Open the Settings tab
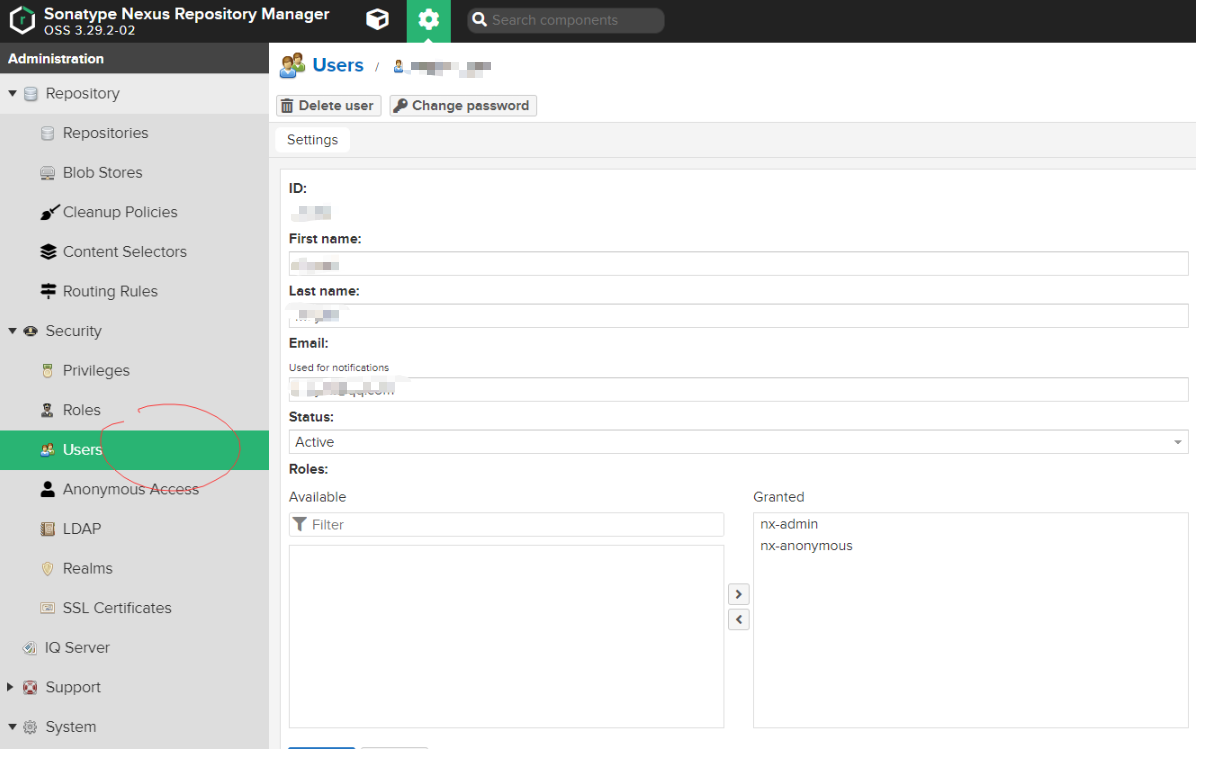The height and width of the screenshot is (767, 1214). (312, 140)
